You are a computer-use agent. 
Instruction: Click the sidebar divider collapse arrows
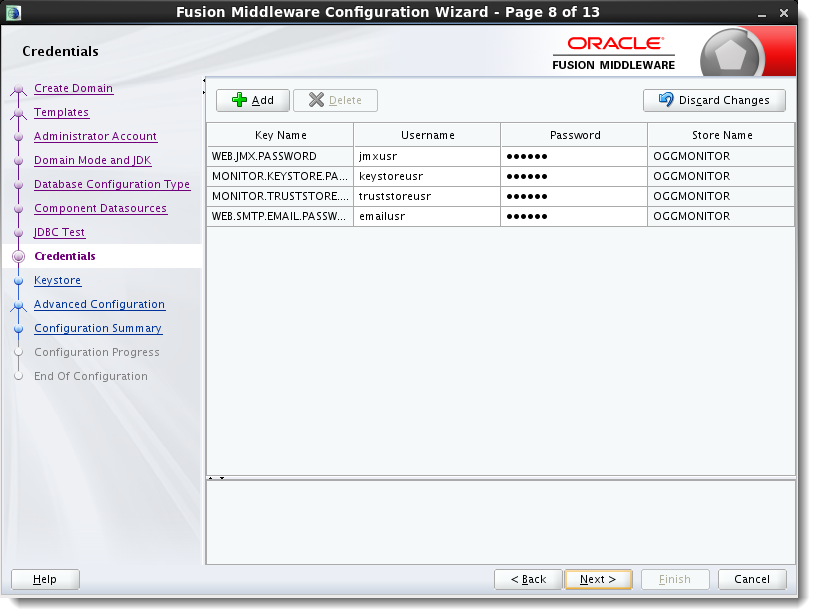[x=203, y=87]
